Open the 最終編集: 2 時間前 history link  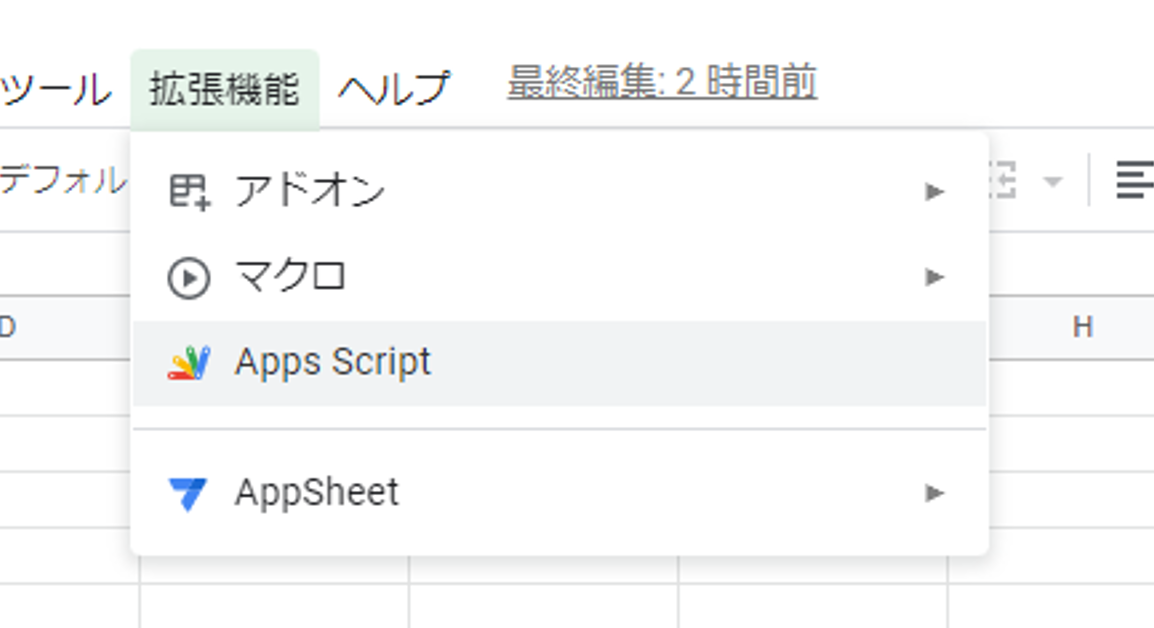[x=662, y=82]
